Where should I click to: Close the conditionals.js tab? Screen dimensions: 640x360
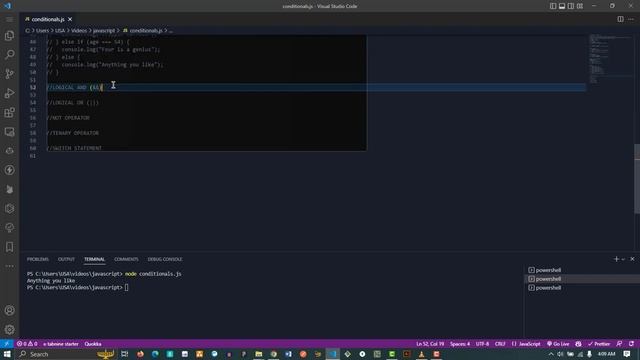70,19
